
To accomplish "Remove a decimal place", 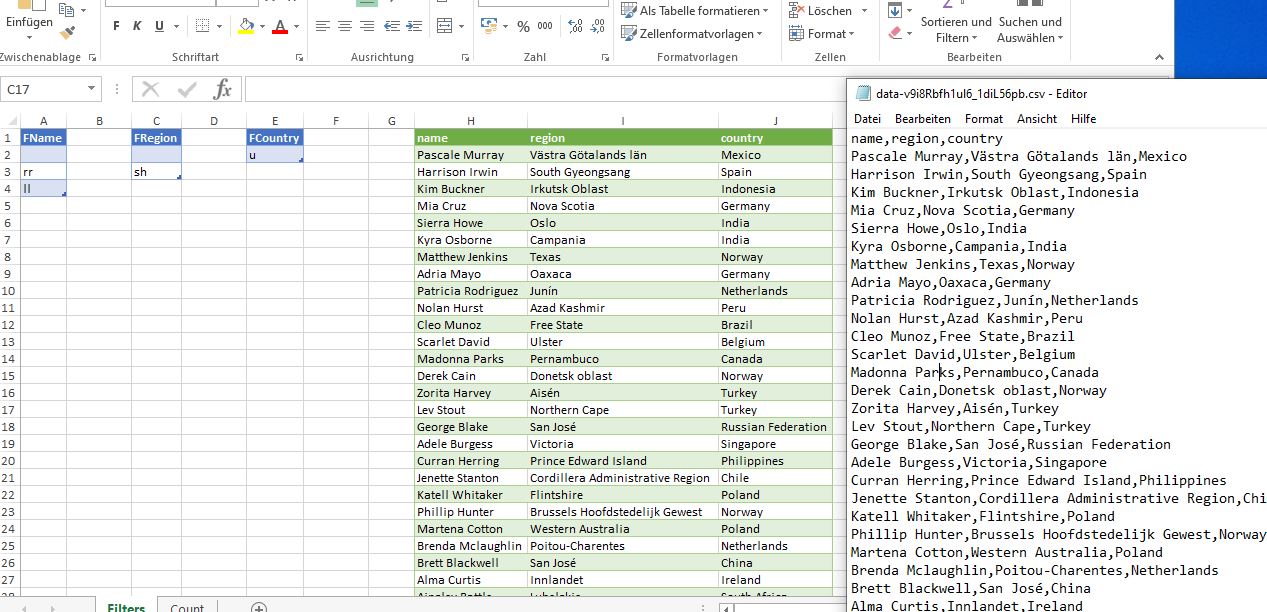I will 597,26.
